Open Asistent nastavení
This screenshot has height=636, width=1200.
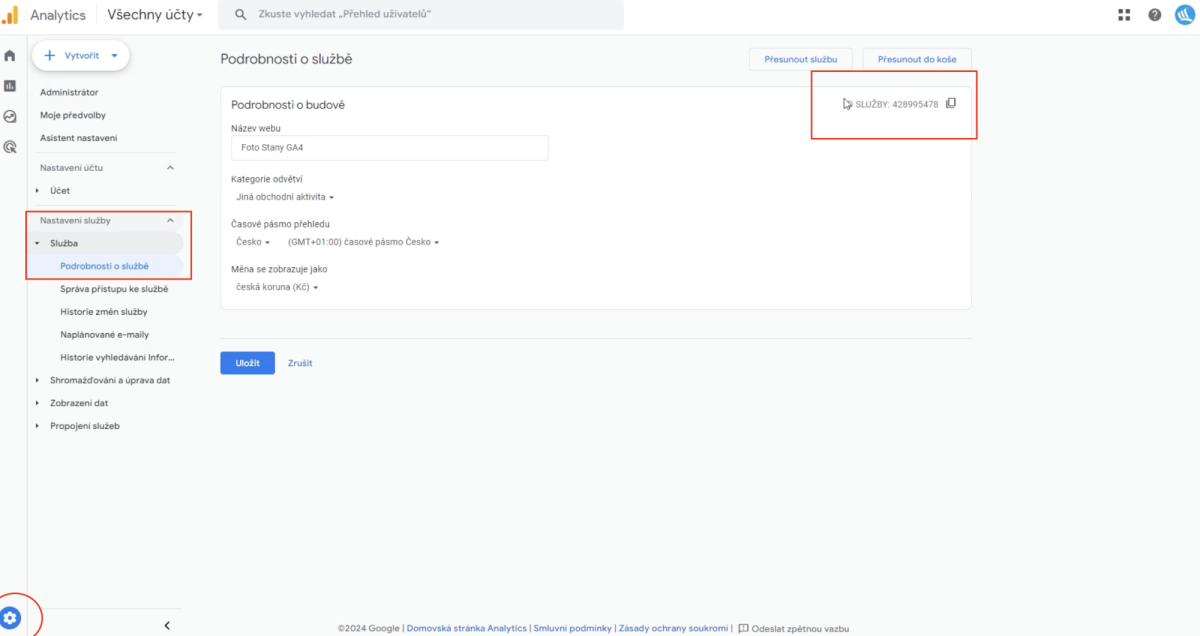79,138
